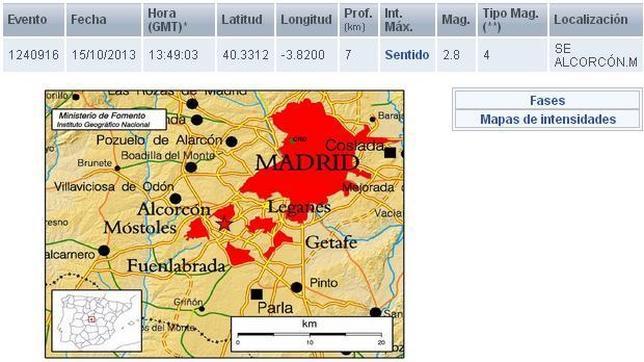Click the Spain locator inset map

[97, 320]
